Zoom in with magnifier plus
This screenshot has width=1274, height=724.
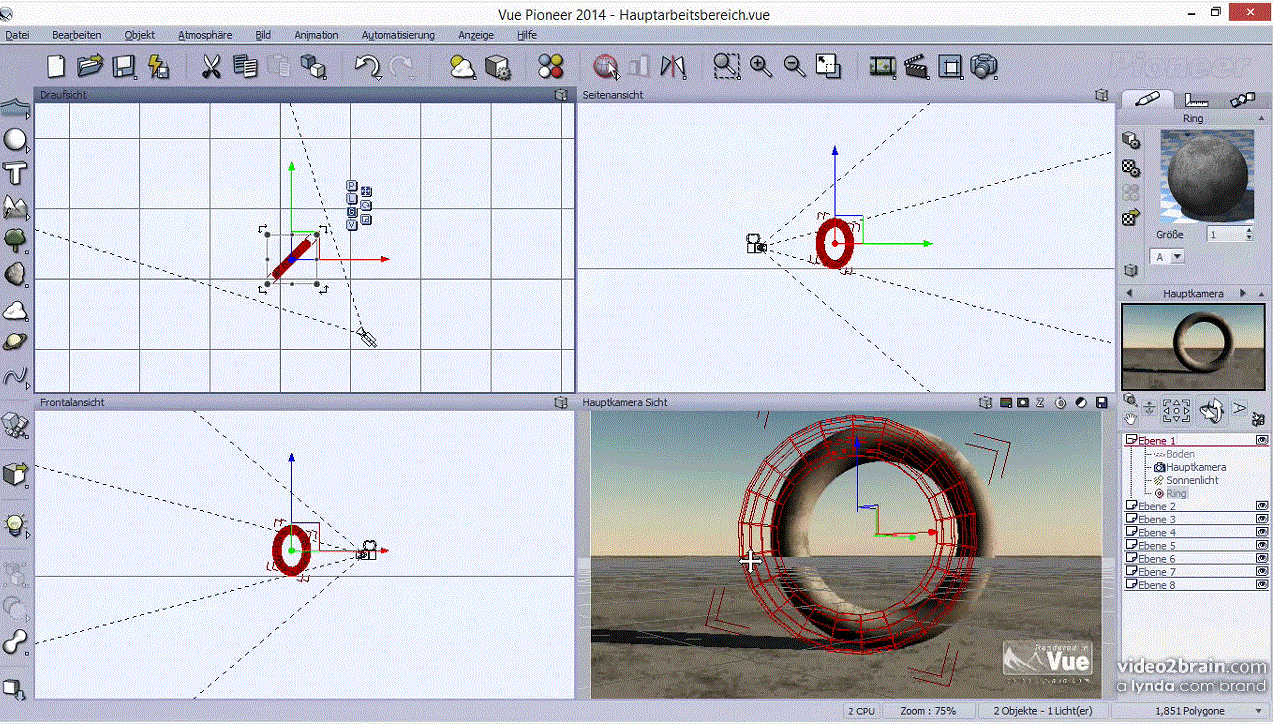[761, 66]
